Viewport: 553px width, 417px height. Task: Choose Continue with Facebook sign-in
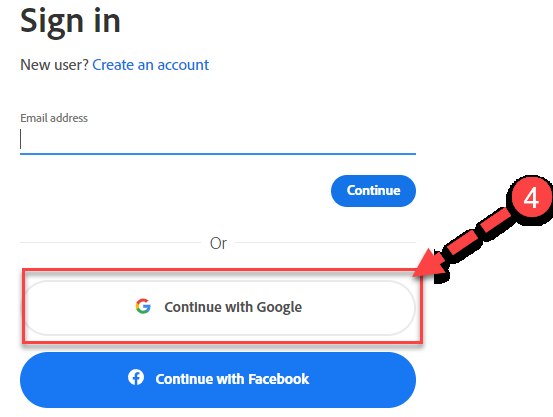click(218, 380)
